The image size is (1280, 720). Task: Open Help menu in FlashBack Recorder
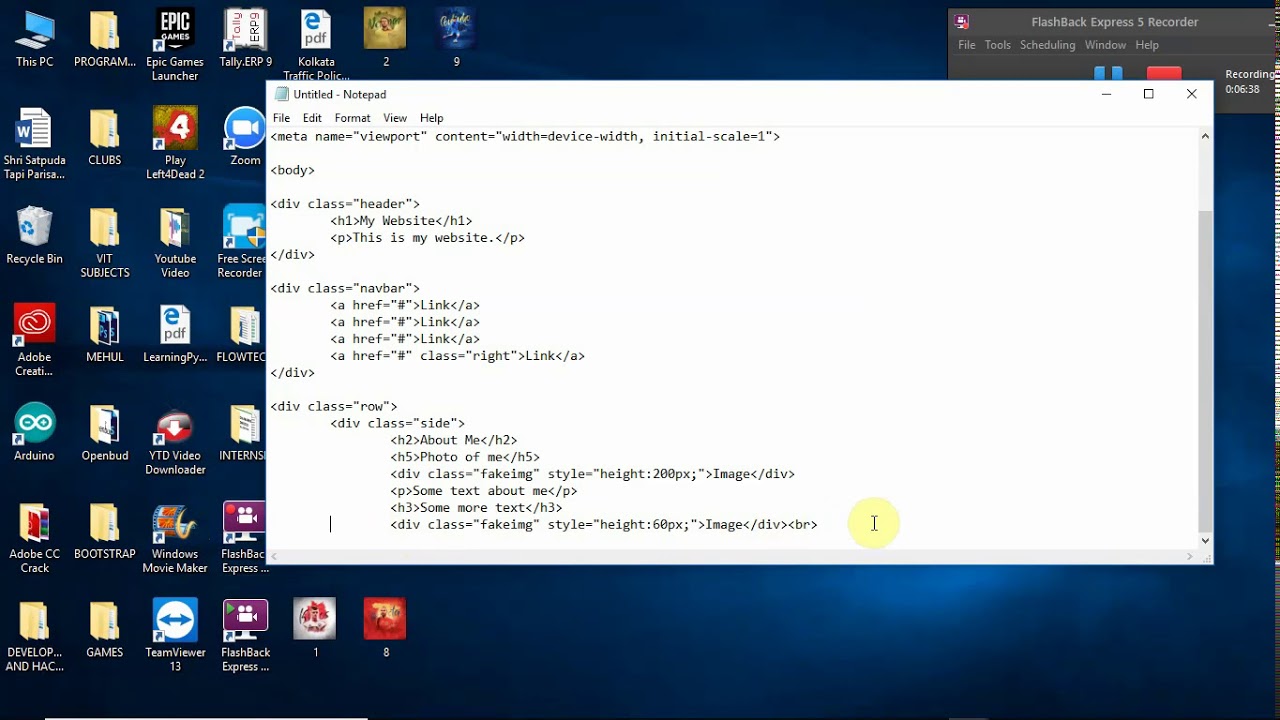[x=1147, y=45]
